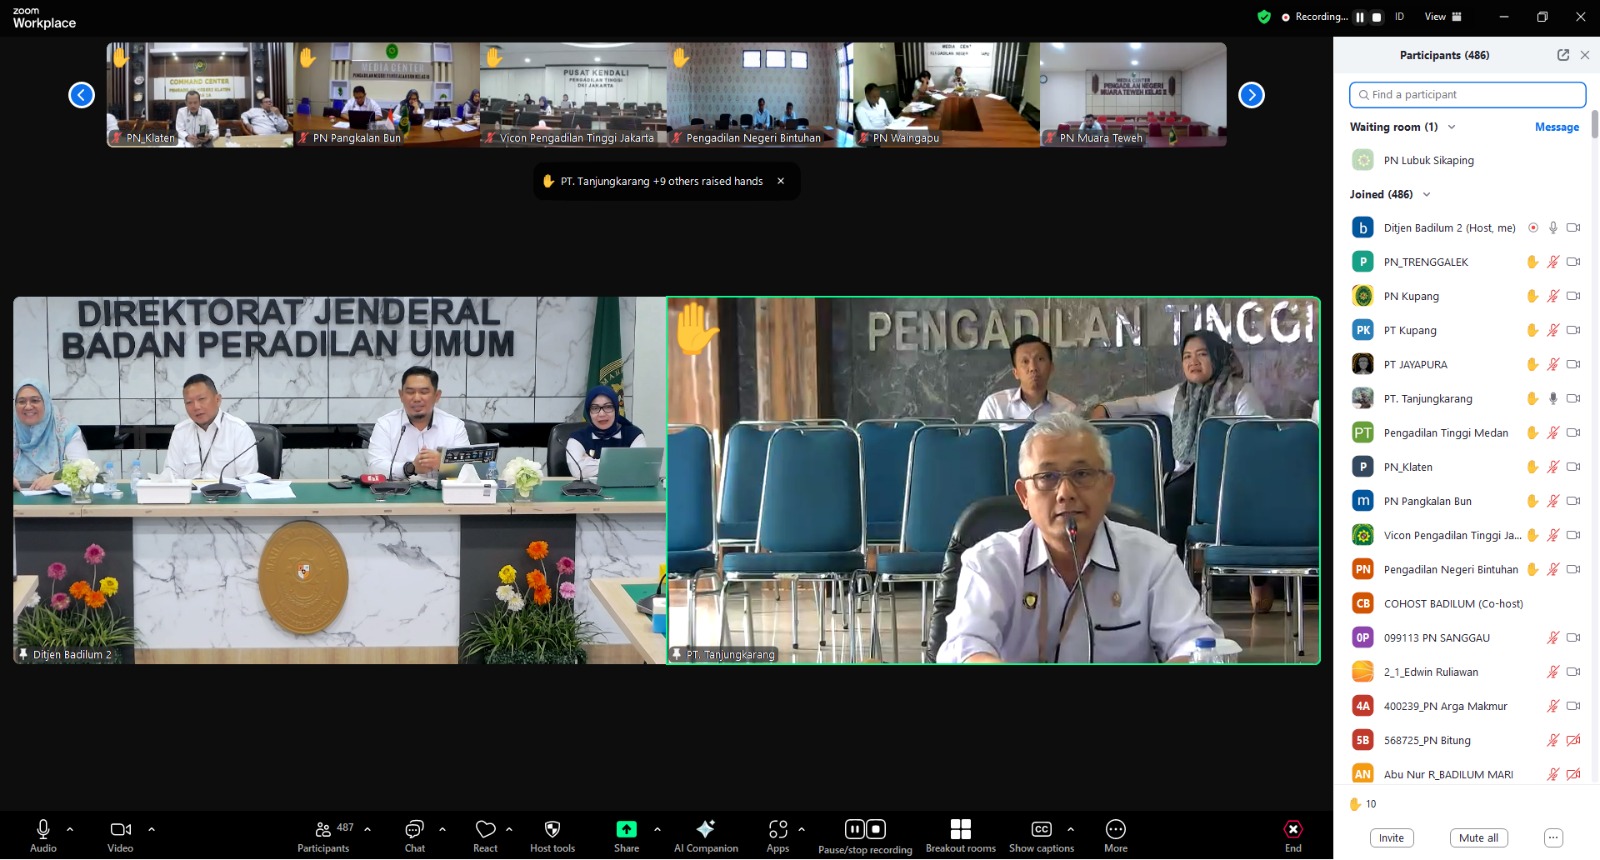This screenshot has height=860, width=1600.
Task: Expand the arrow next to Show captions
Action: pyautogui.click(x=1071, y=829)
